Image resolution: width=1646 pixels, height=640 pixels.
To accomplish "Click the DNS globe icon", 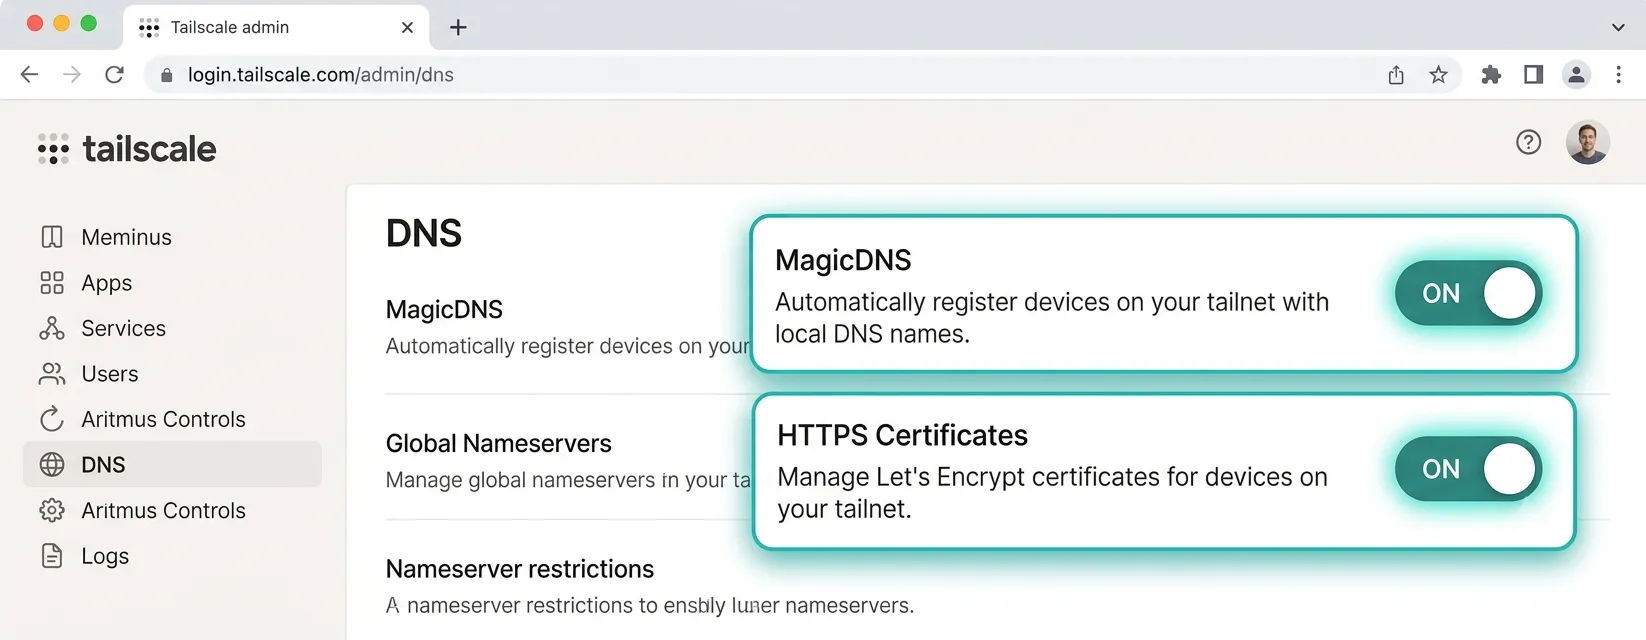I will point(52,465).
